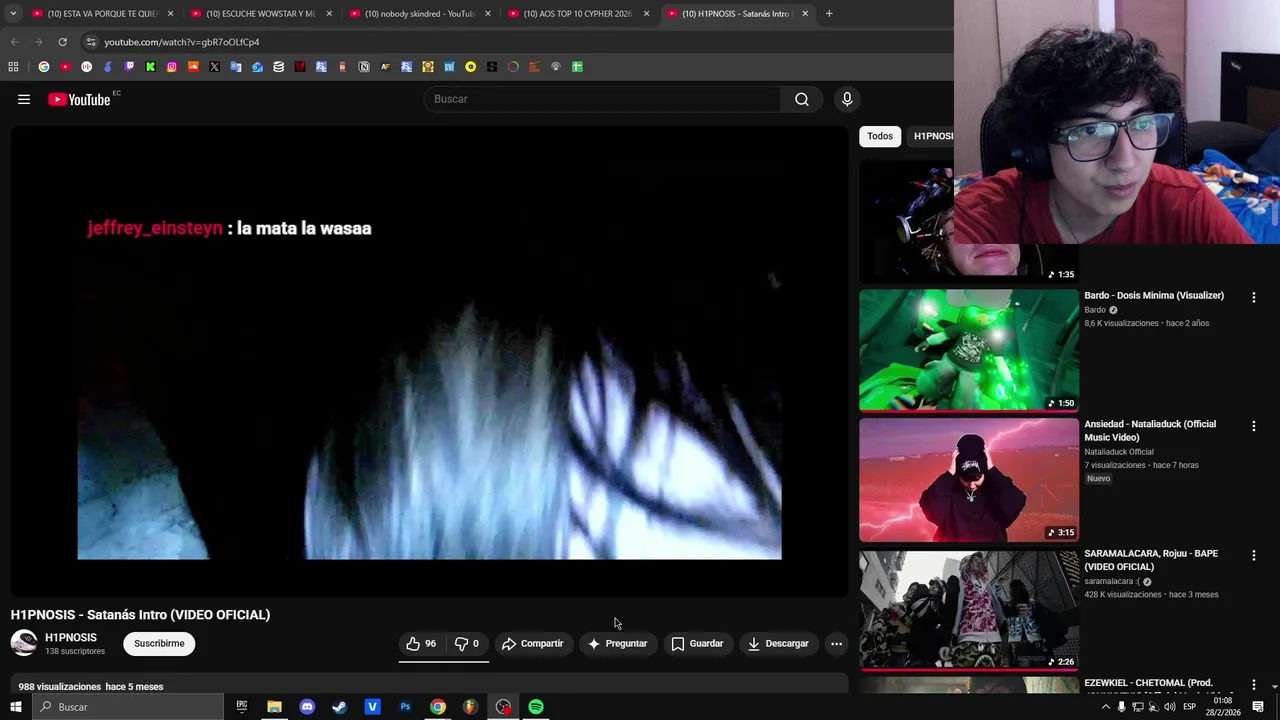Open Epic Games from the taskbar
Screen dimensions: 1280x720
241,707
